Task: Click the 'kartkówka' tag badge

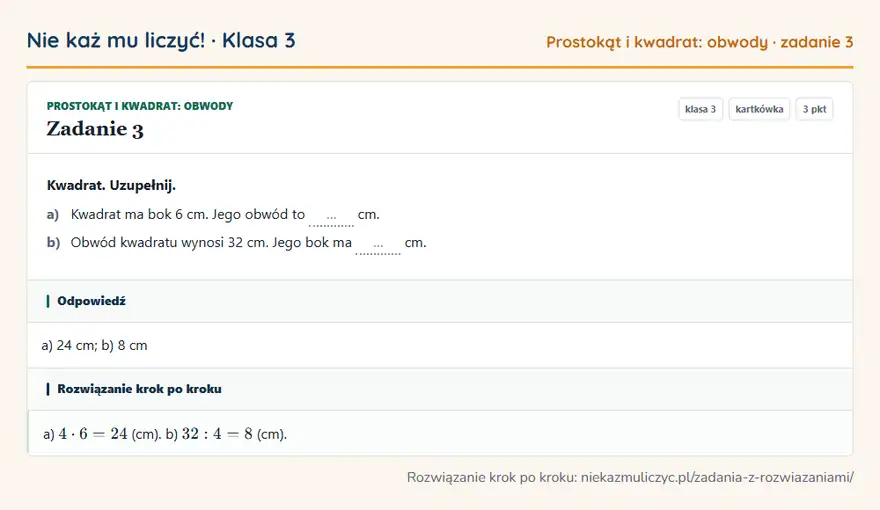Action: tap(759, 109)
